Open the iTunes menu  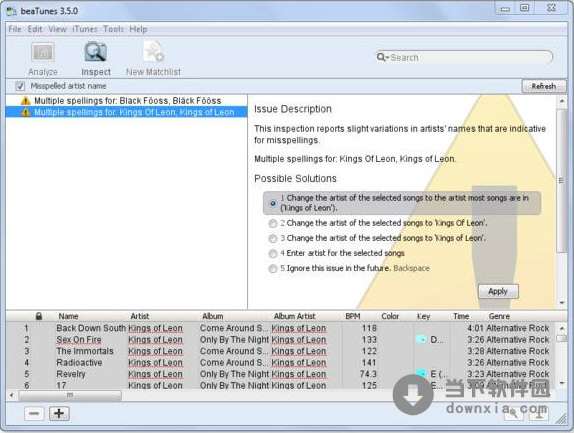point(85,29)
